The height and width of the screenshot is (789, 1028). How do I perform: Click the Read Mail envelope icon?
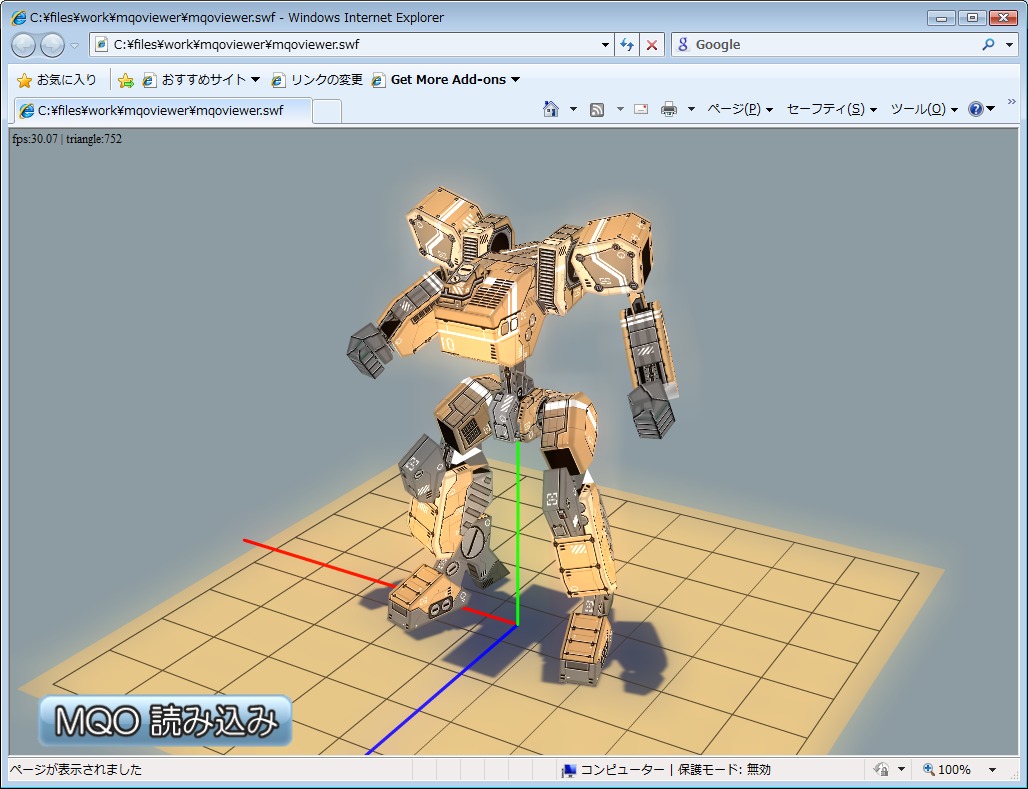(x=641, y=109)
